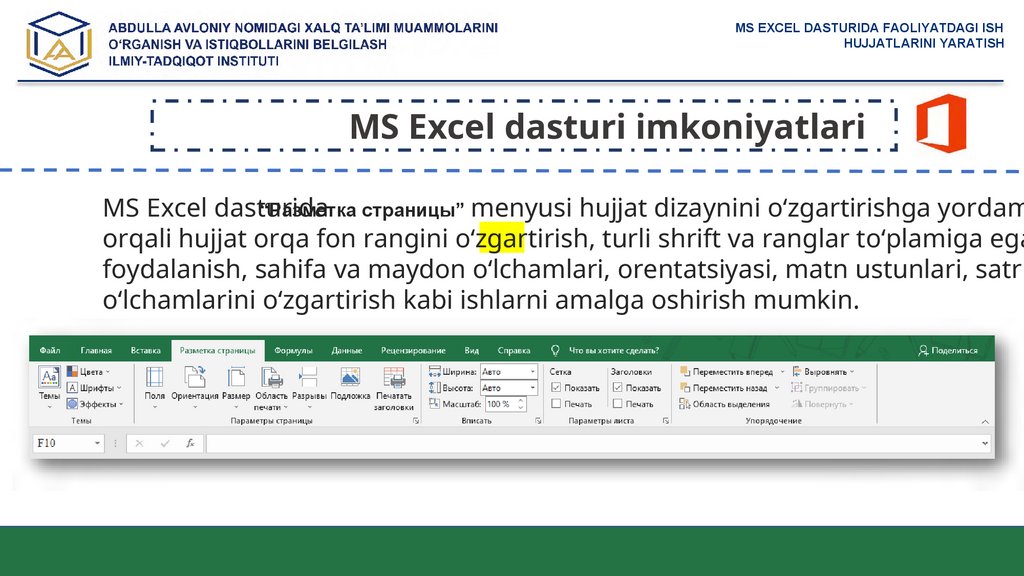
Task: Switch to the Рецензирование tab
Action: (x=413, y=351)
